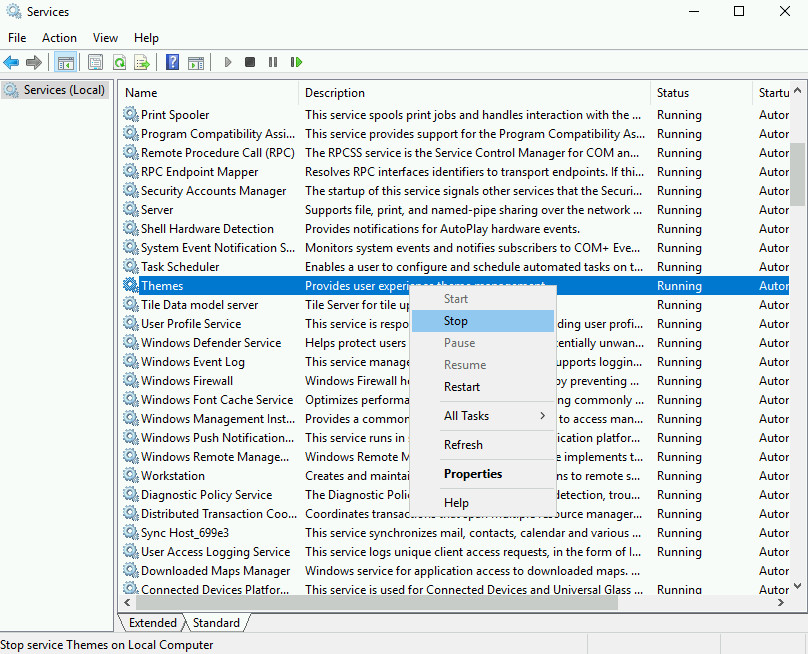Click the Restart Service toolbar icon
Image resolution: width=808 pixels, height=654 pixels.
tap(296, 62)
